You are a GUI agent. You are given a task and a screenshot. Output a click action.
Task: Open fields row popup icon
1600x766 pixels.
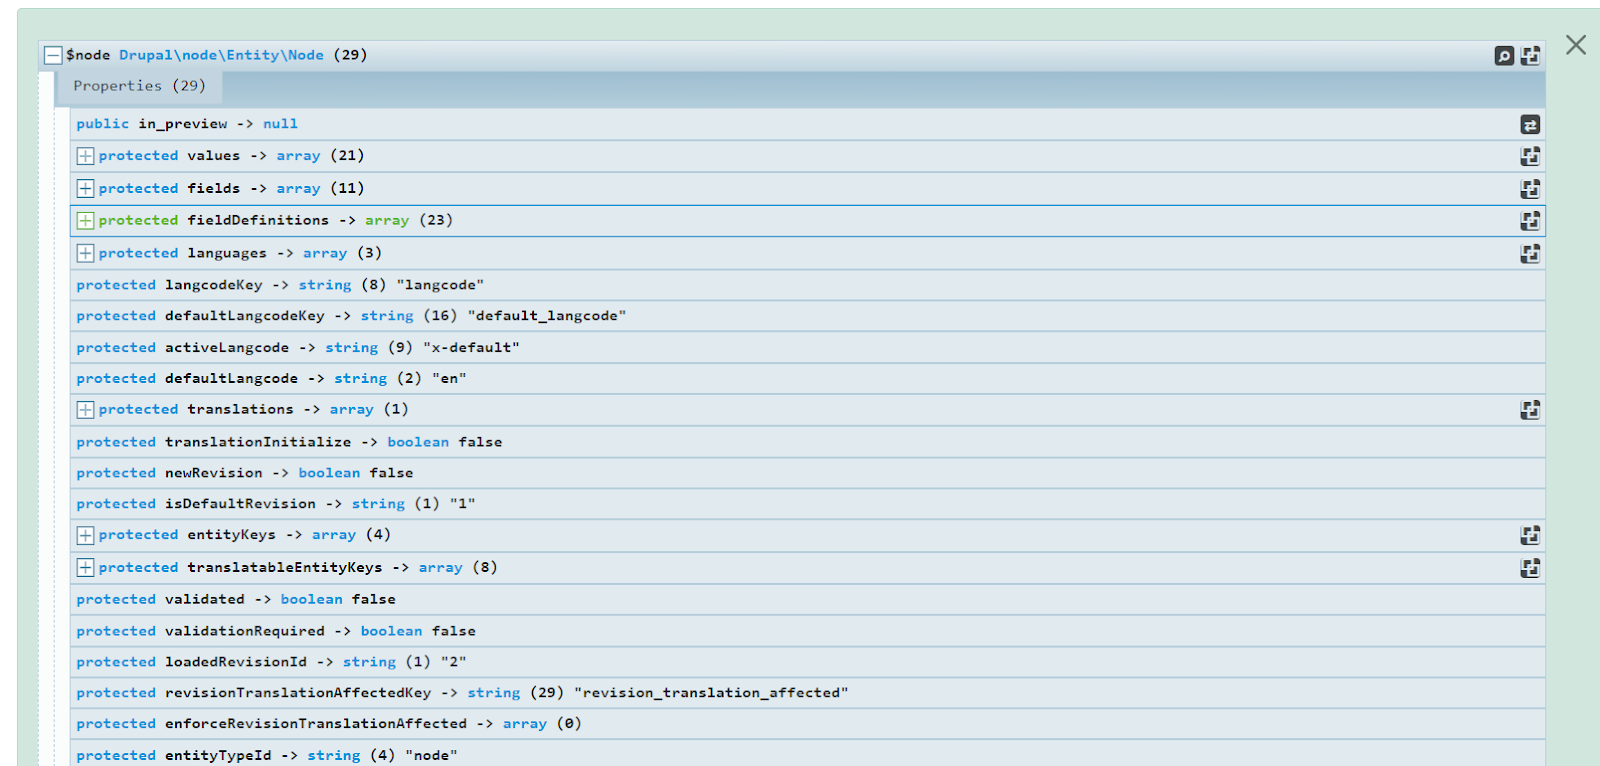click(1530, 188)
